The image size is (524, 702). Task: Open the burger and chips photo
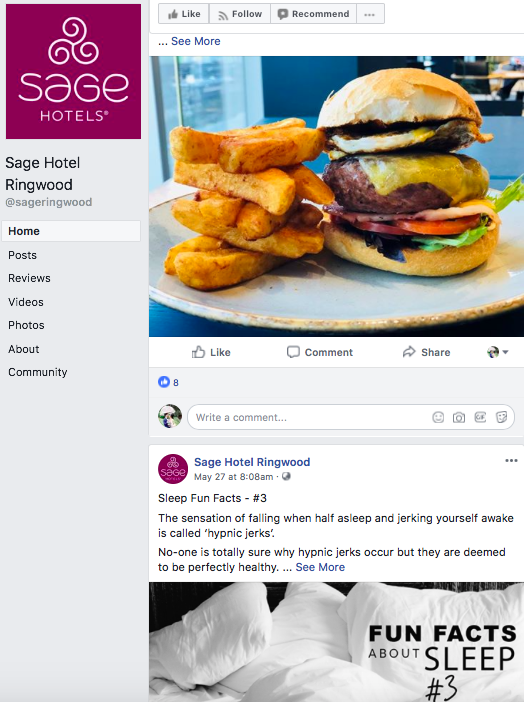coord(336,196)
